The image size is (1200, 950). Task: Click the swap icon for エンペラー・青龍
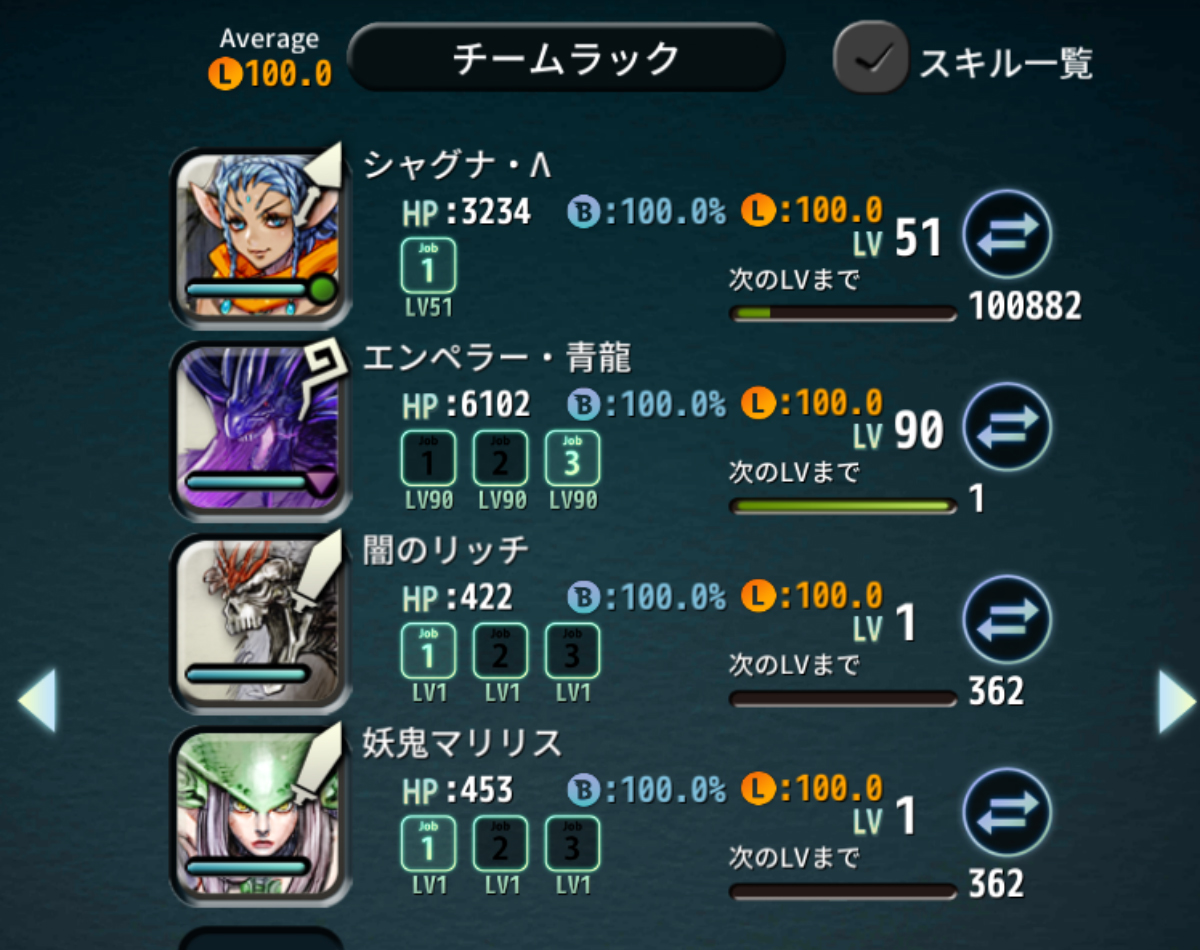tap(1007, 427)
